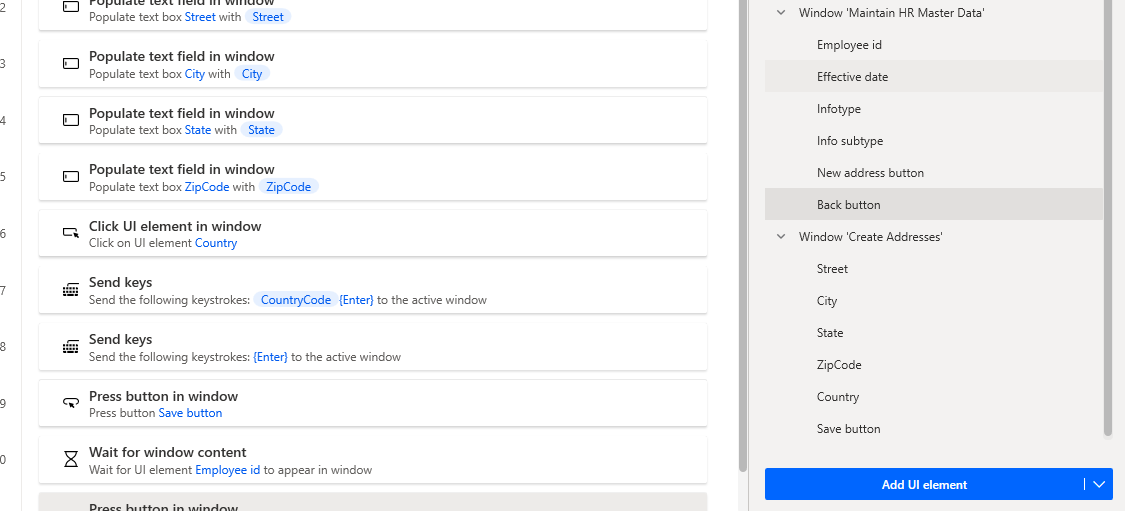1125x511 pixels.
Task: Collapse the Window 'Maintain HR Master Data' group
Action: point(781,13)
